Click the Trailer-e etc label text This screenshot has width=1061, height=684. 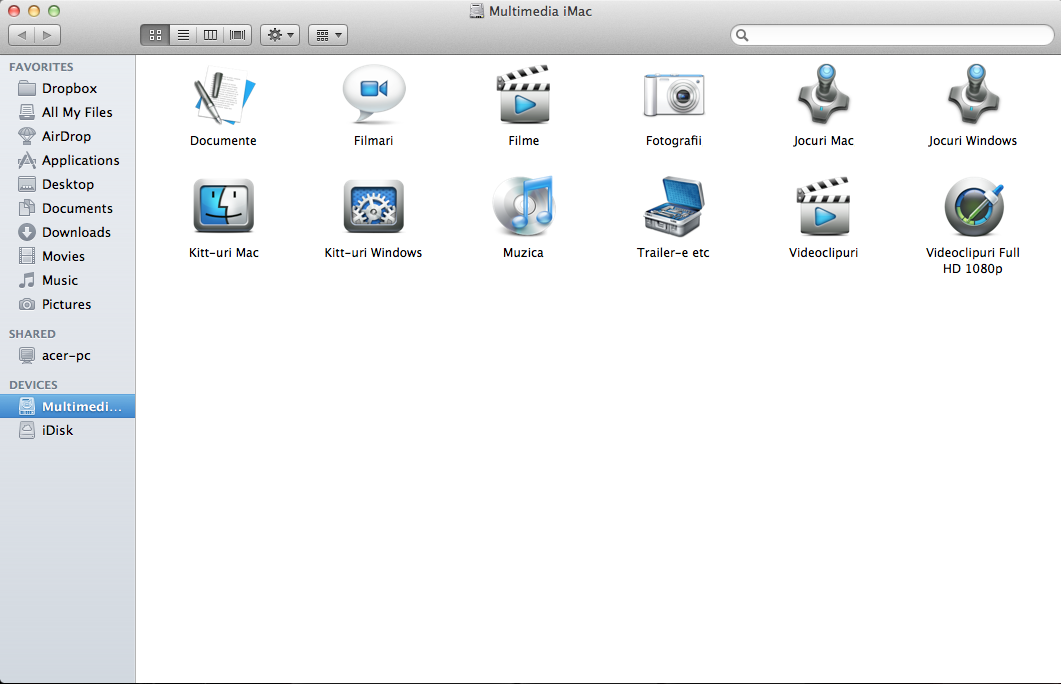(673, 253)
